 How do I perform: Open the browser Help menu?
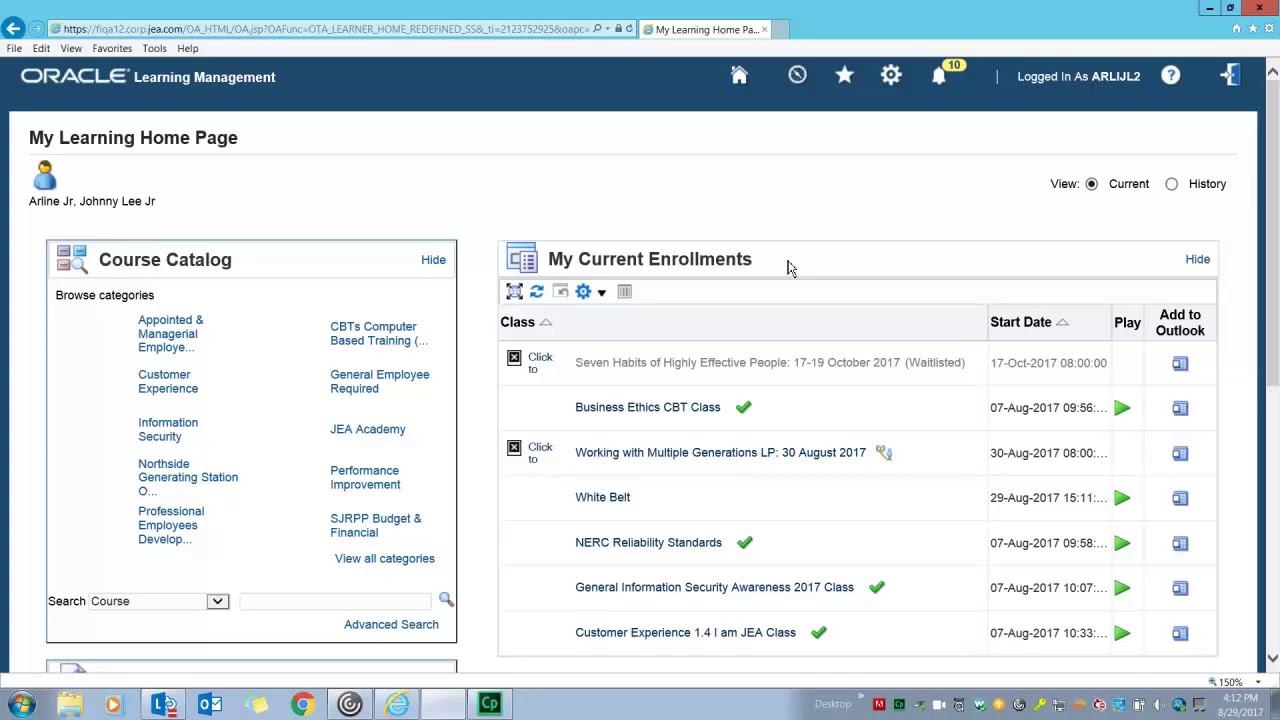[188, 48]
